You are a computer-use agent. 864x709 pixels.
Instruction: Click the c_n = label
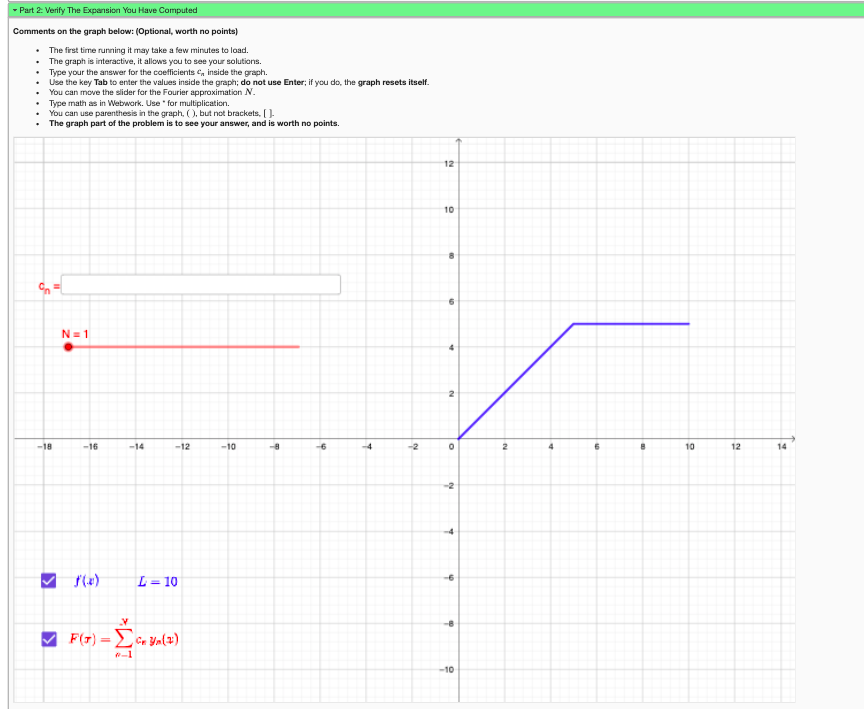49,286
